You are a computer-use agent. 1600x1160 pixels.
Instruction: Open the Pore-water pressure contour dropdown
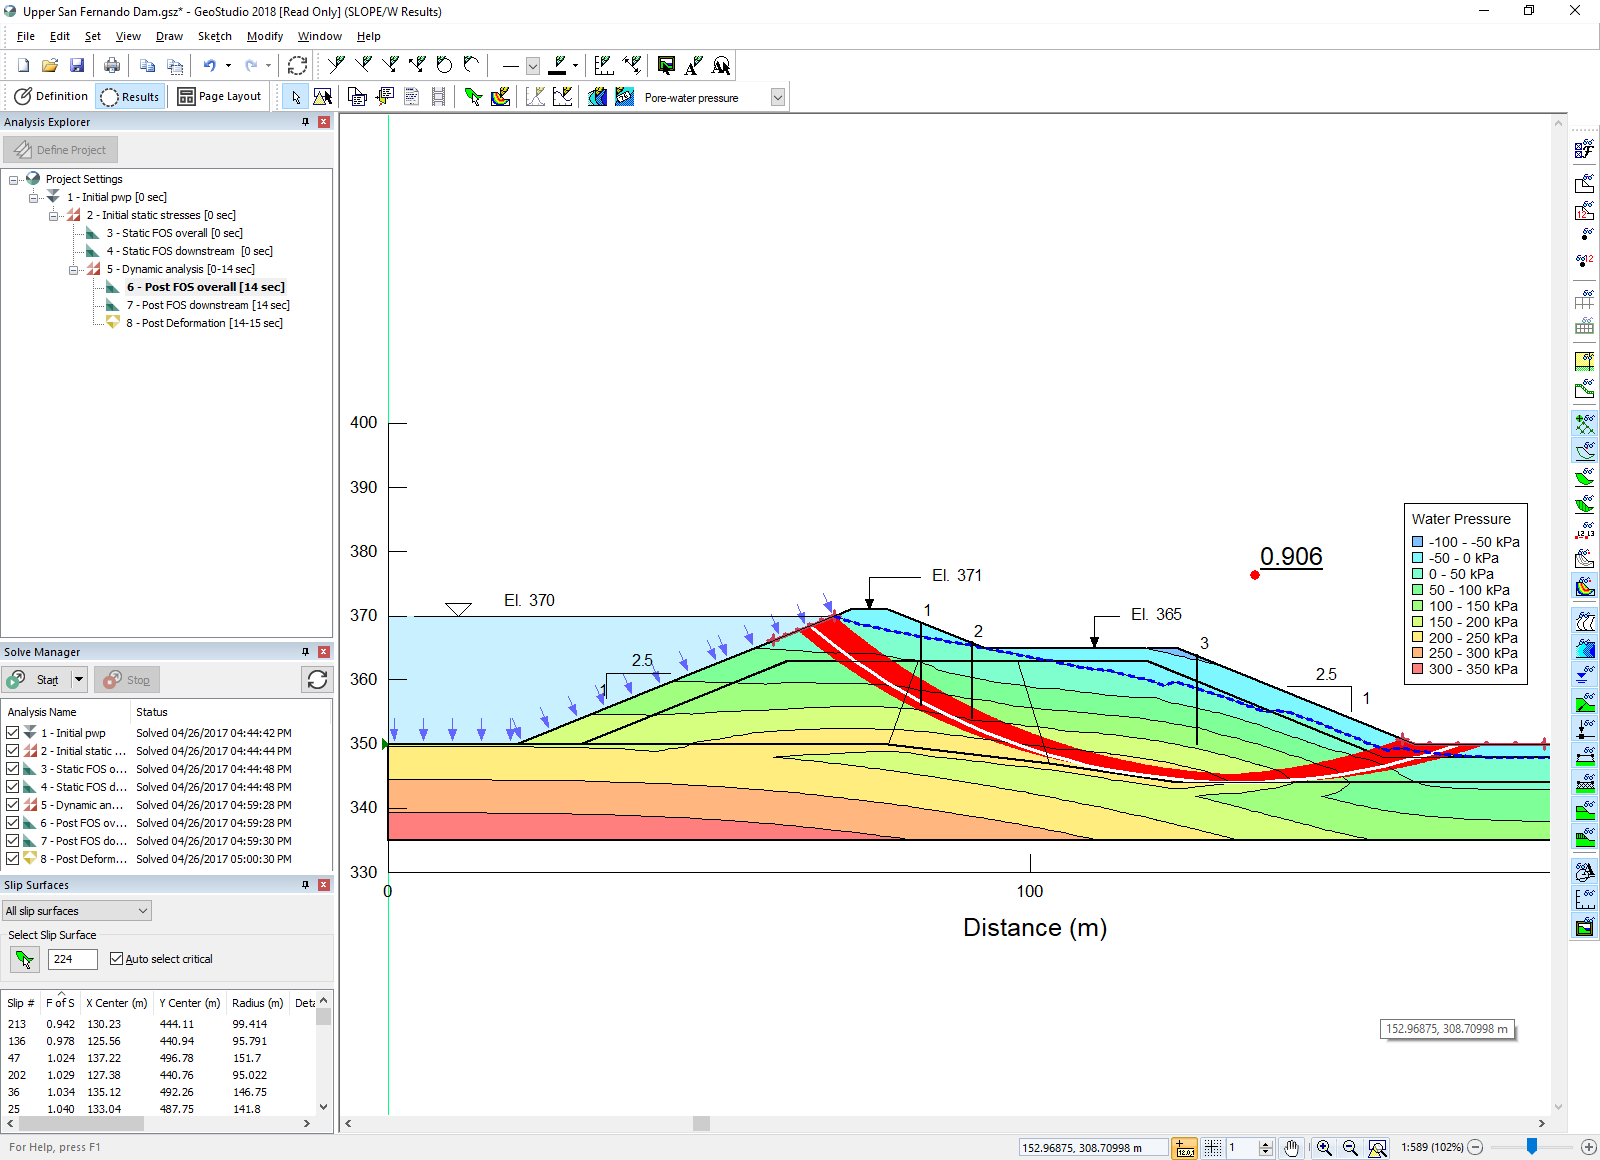(x=777, y=97)
